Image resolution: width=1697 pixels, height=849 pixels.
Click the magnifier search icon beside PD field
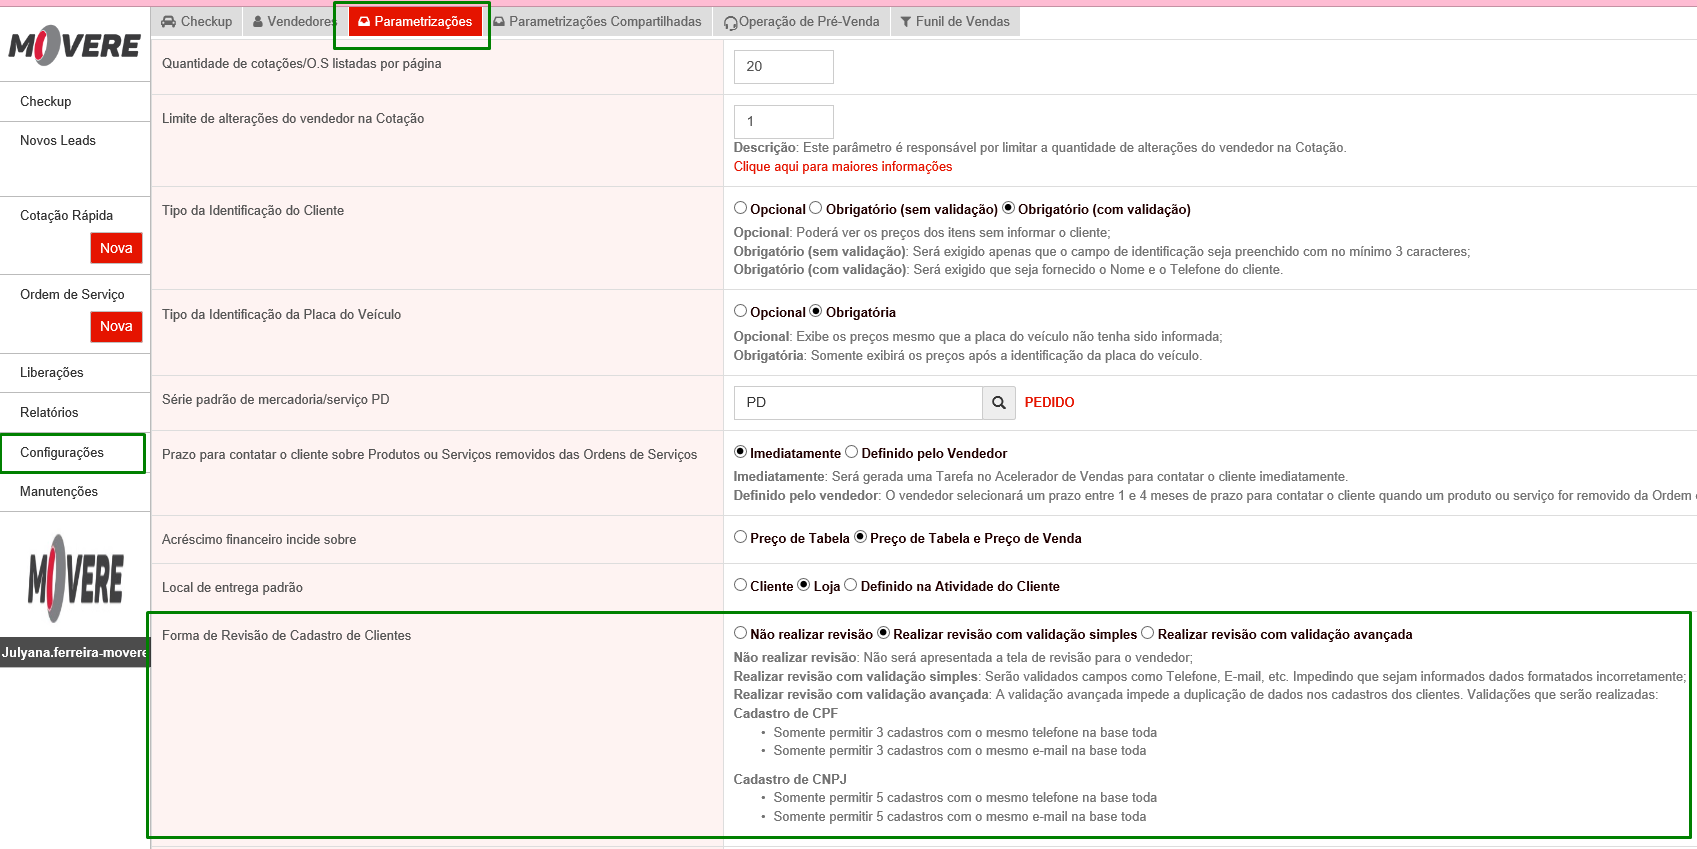[x=998, y=403]
